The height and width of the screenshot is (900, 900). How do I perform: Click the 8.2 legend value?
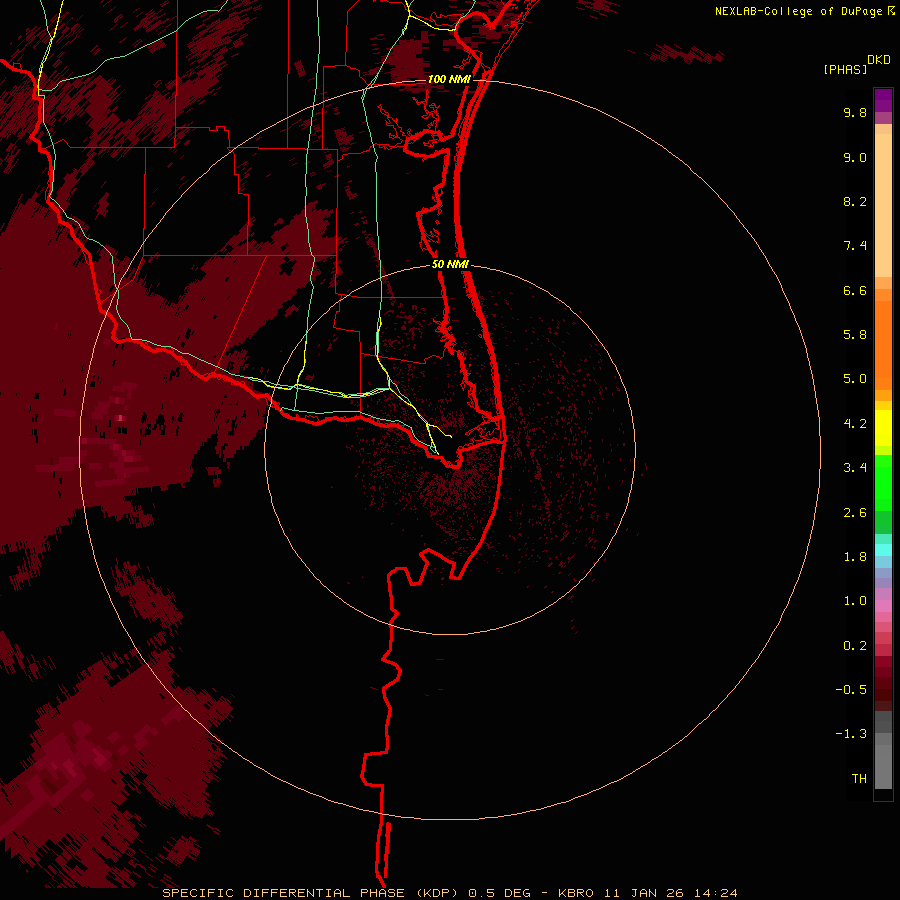(855, 201)
